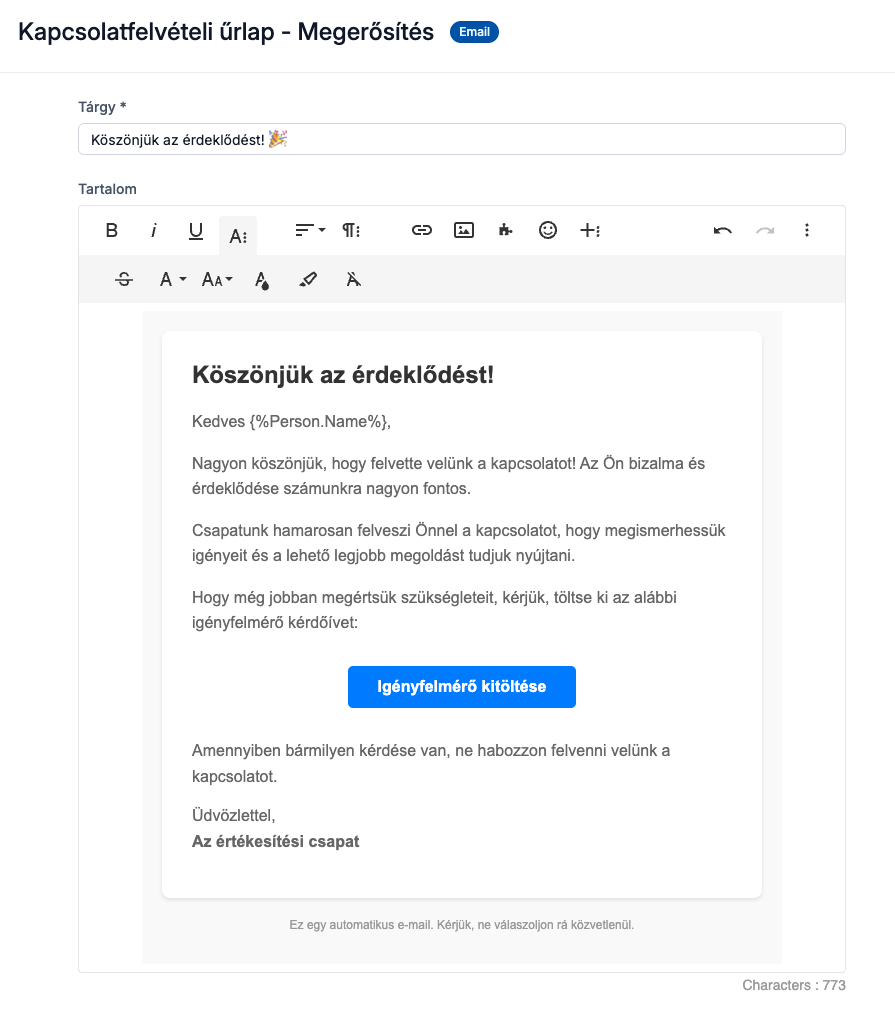Click the strikethrough icon
This screenshot has width=895, height=1009.
click(124, 280)
